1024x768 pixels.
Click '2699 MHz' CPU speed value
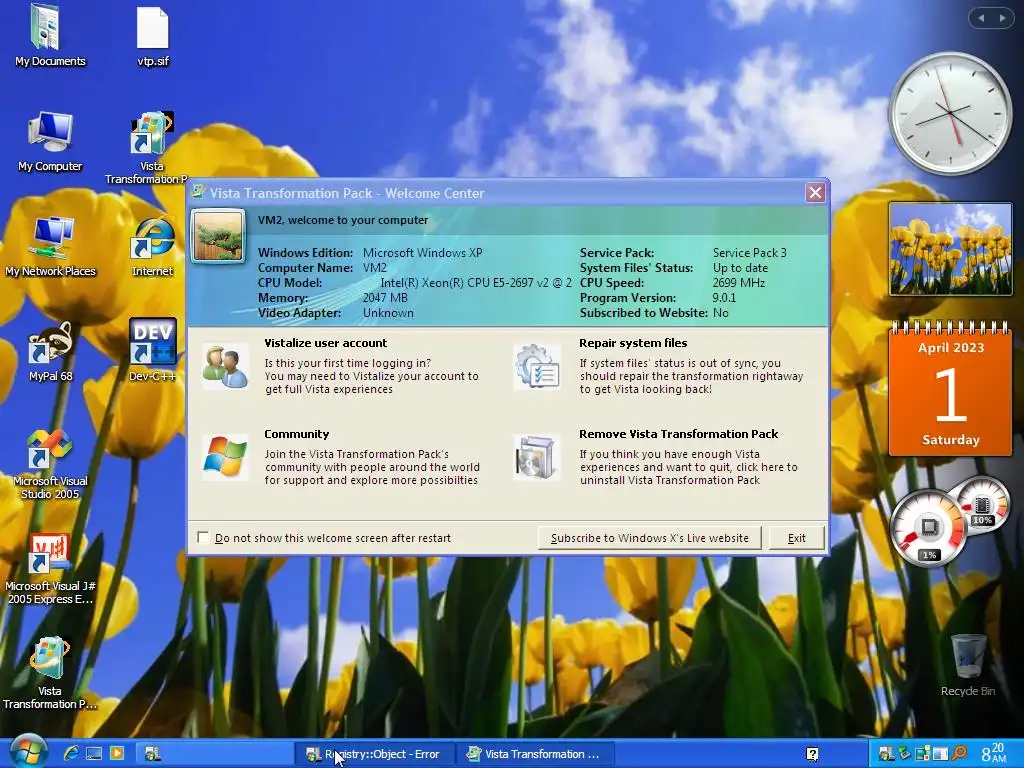point(739,283)
